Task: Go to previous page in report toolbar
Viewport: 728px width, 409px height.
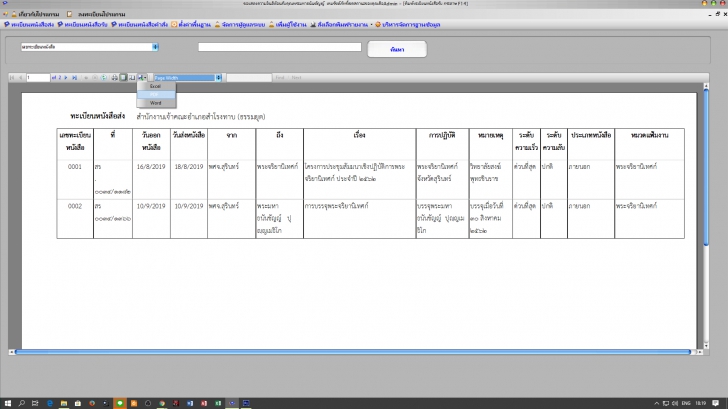Action: 20,78
